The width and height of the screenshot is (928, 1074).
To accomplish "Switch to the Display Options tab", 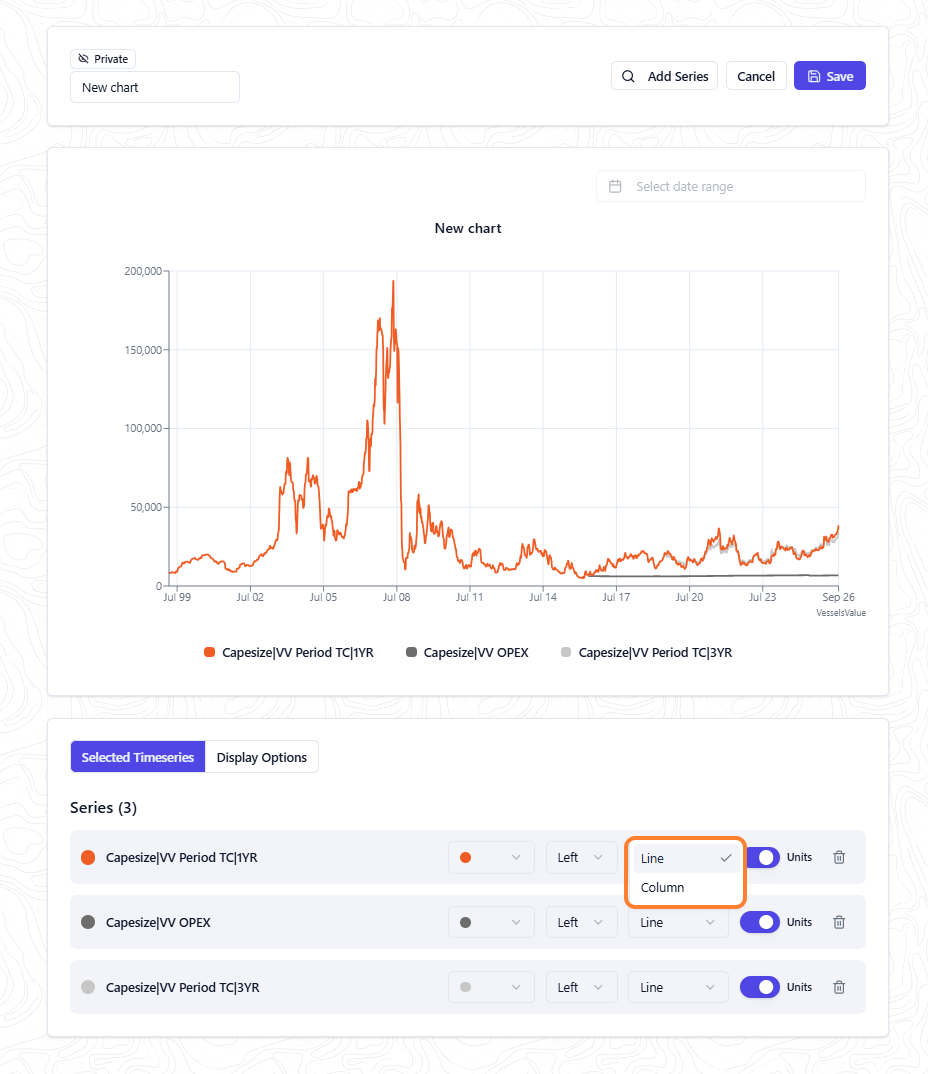I will (x=262, y=757).
